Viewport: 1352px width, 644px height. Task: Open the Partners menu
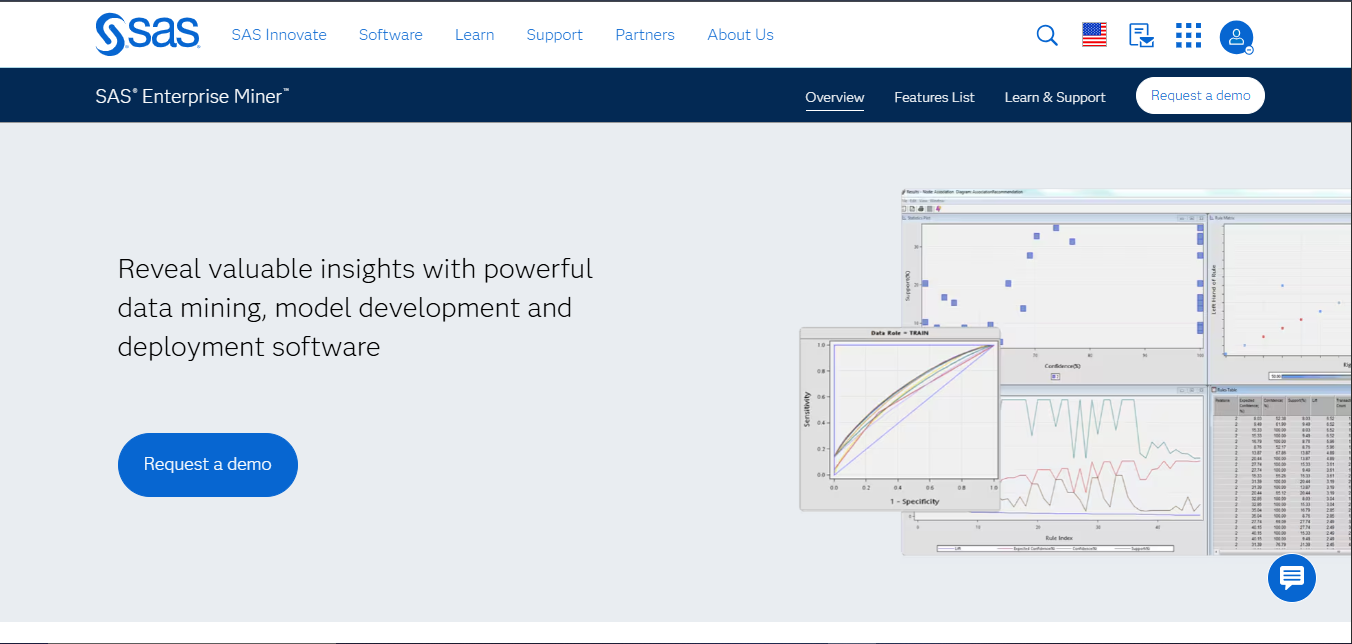(645, 34)
